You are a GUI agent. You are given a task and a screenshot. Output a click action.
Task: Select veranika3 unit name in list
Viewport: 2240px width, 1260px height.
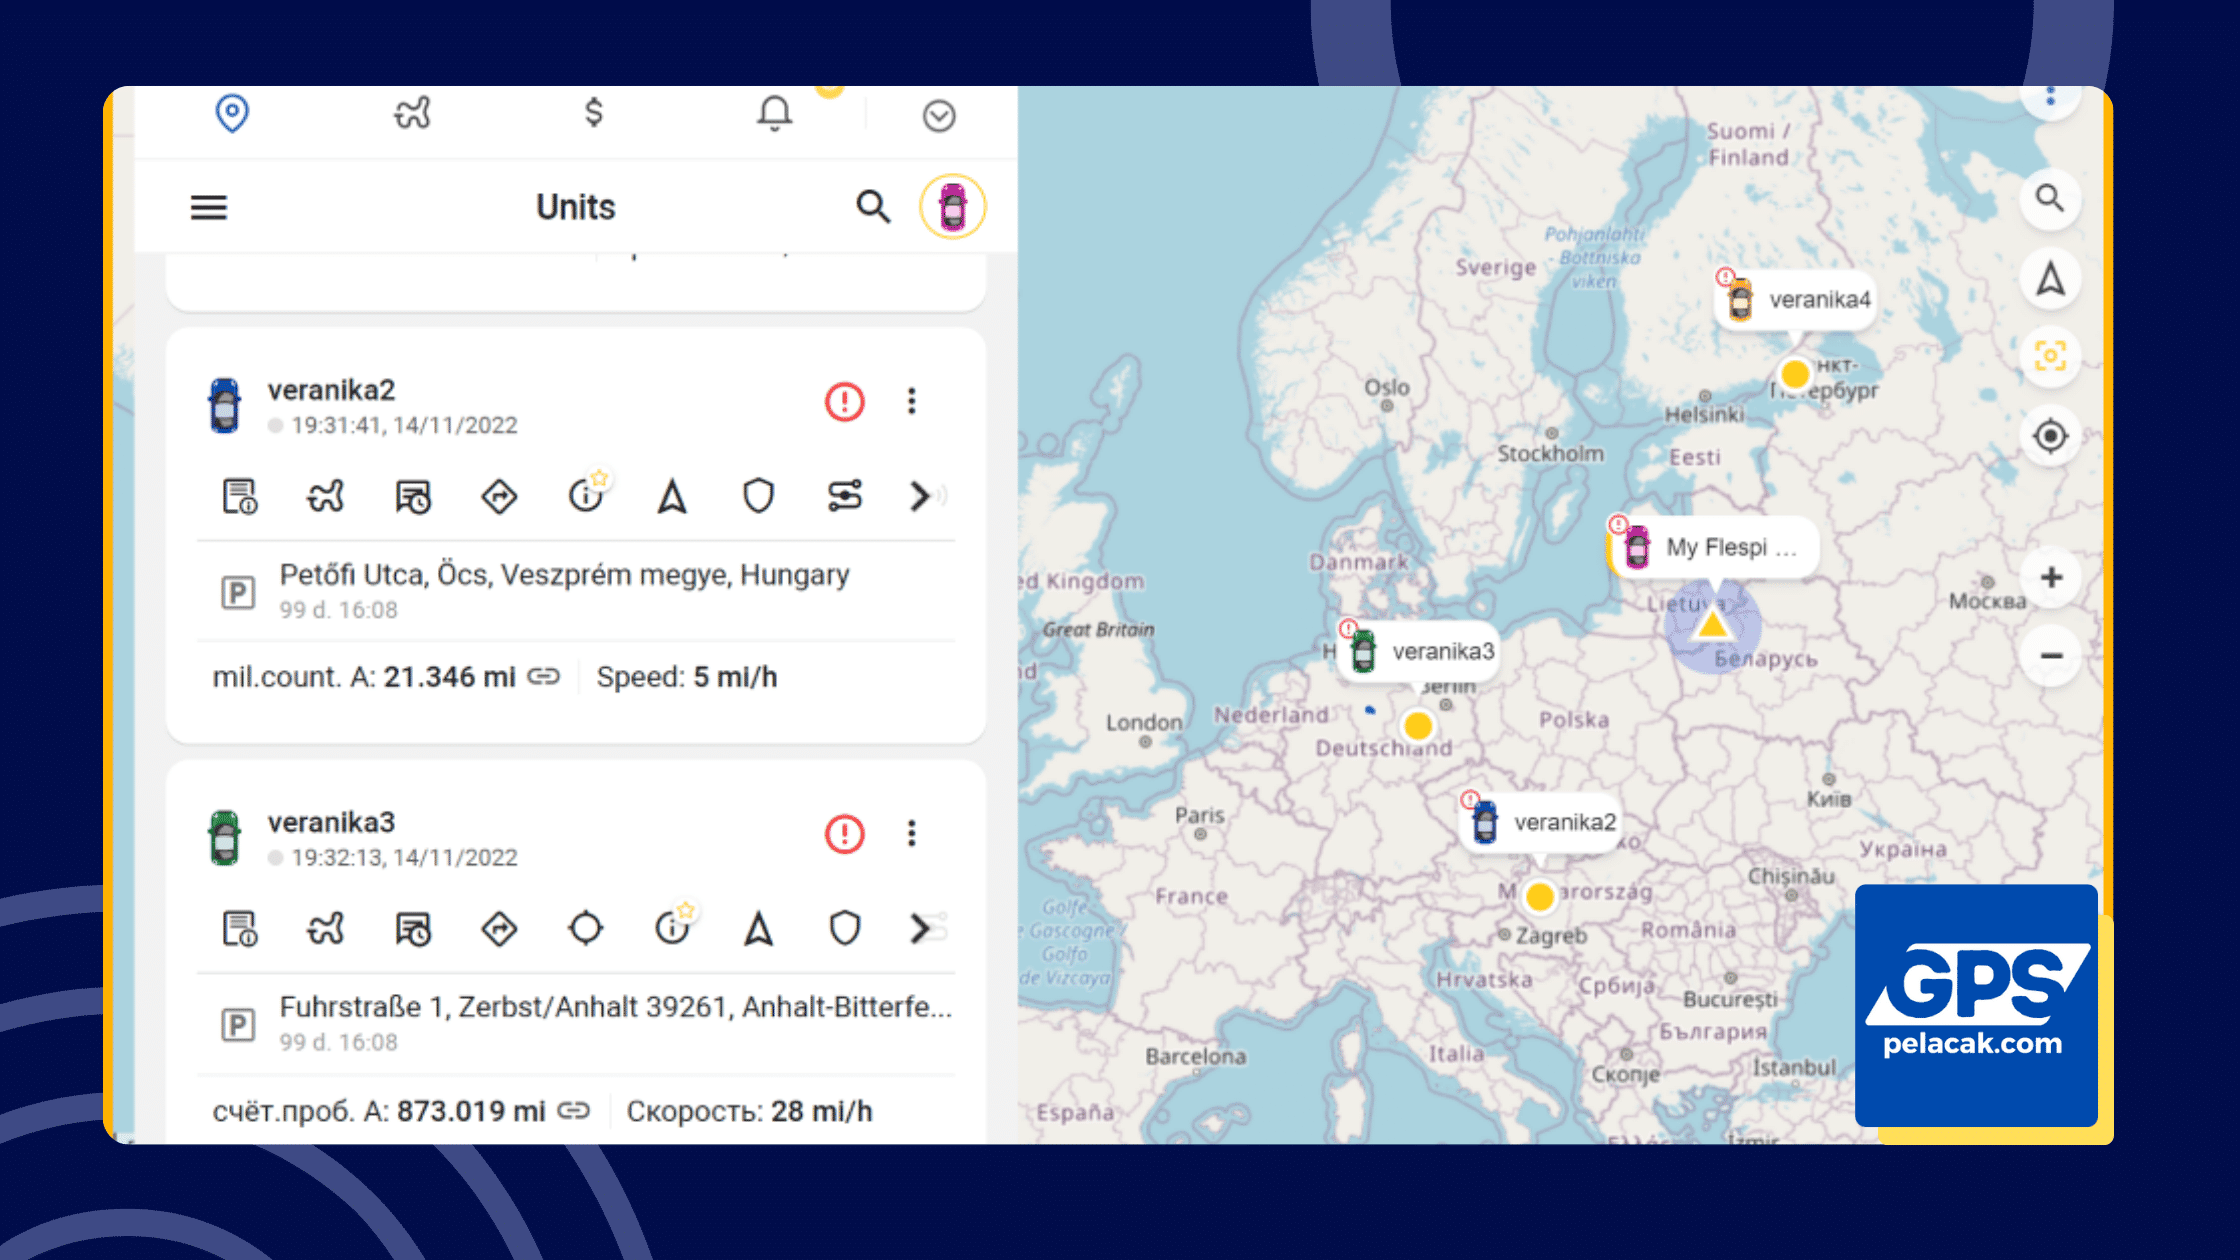click(x=331, y=822)
